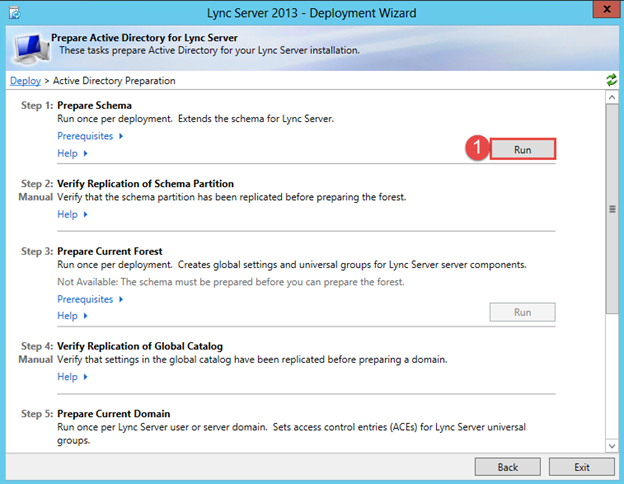Click the 'Verify Replication of Schema Partition' title
The width and height of the screenshot is (624, 484).
pos(145,183)
